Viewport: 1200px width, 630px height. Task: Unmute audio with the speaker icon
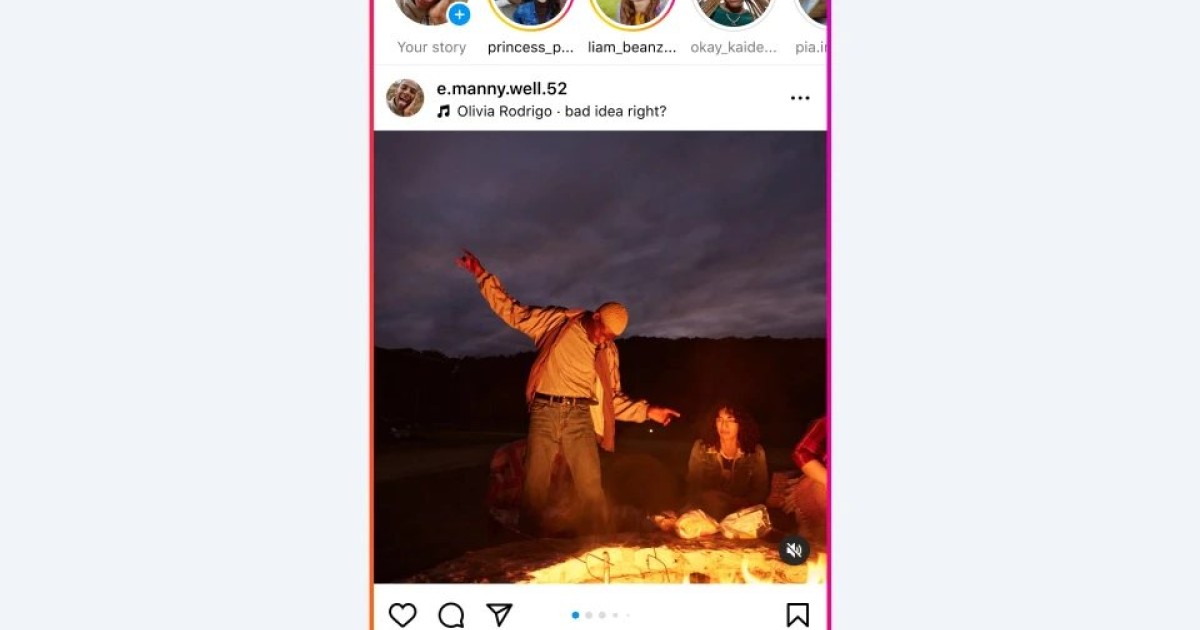click(x=794, y=550)
